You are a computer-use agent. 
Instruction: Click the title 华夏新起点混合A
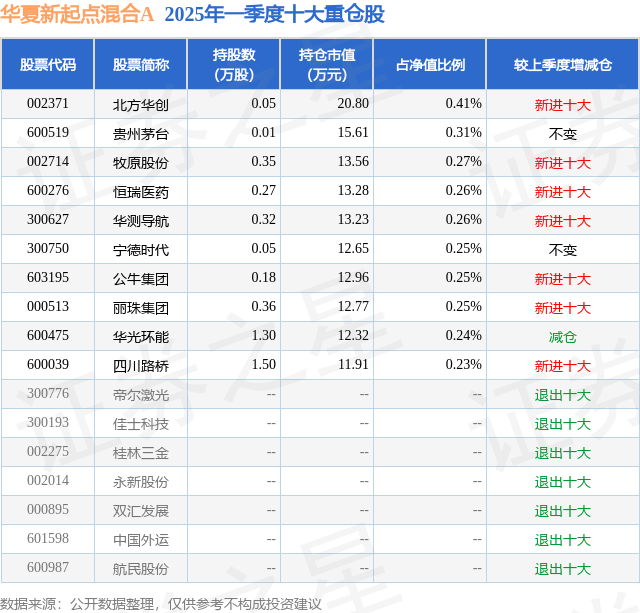coord(77,14)
